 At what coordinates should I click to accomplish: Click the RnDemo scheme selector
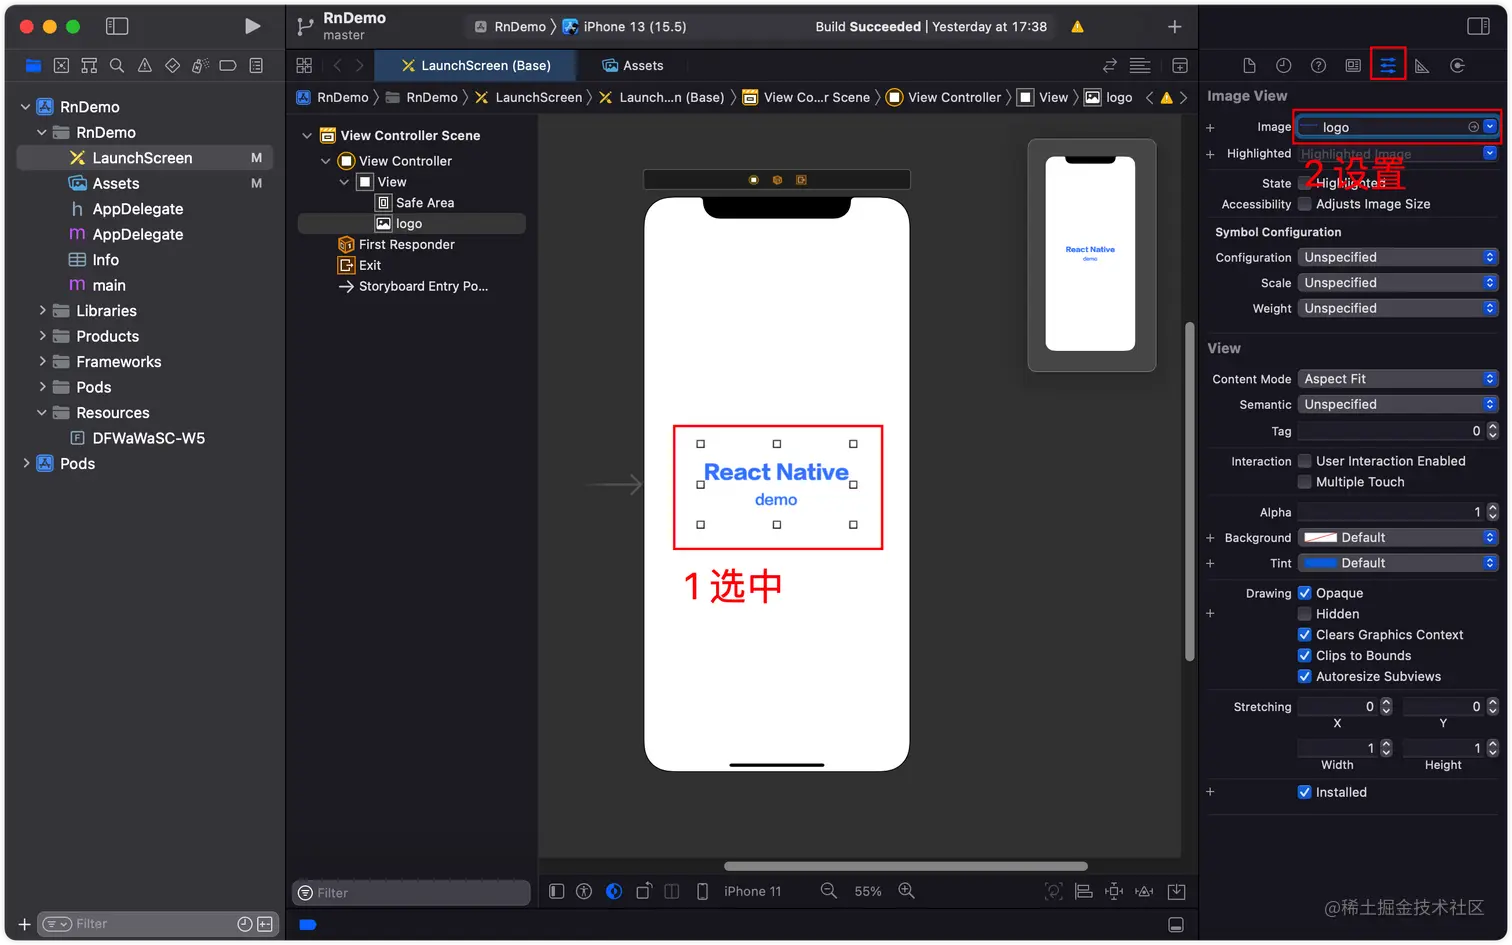click(x=510, y=27)
